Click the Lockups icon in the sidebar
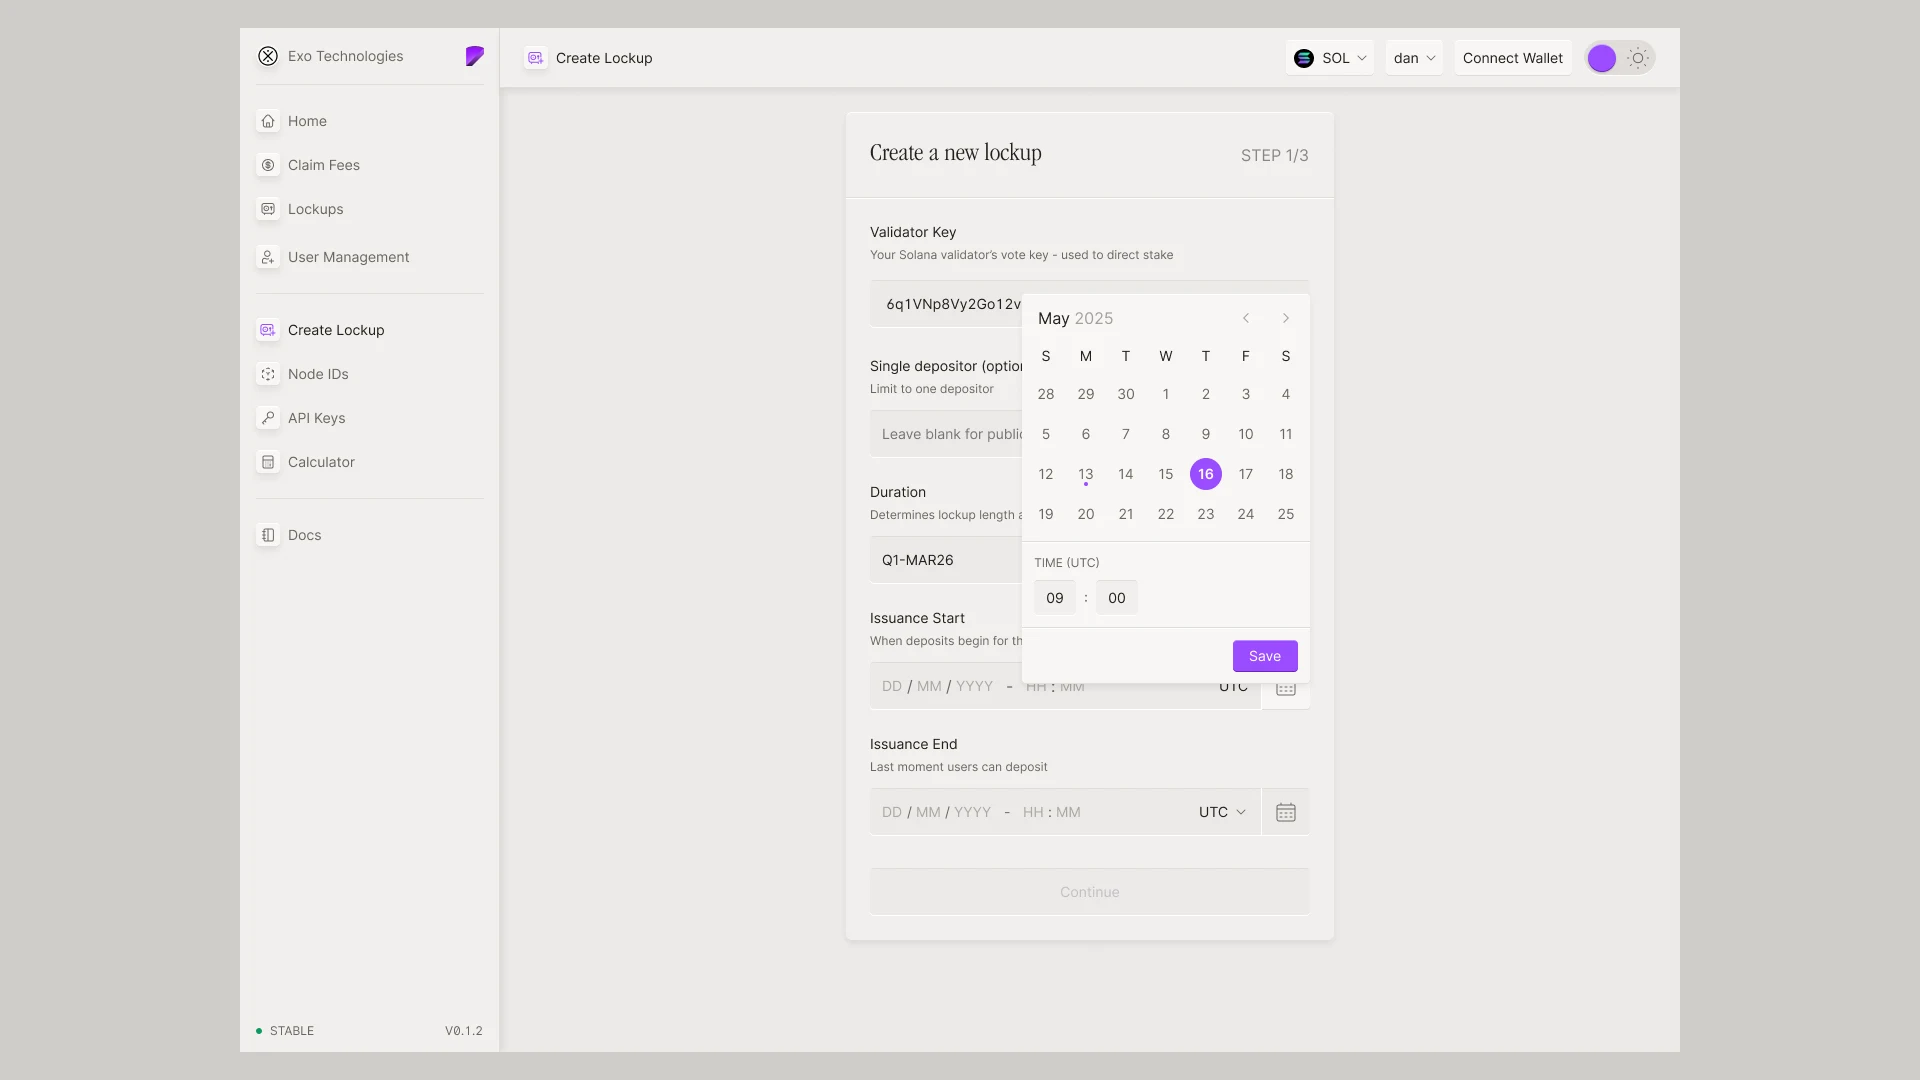1920x1080 pixels. tap(268, 209)
